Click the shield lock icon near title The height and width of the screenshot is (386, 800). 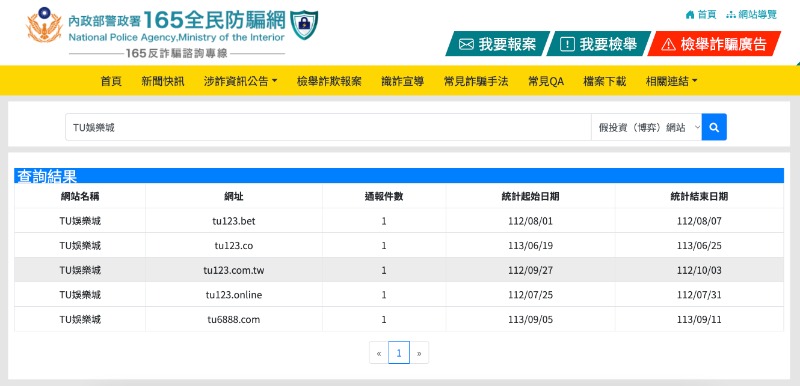304,24
